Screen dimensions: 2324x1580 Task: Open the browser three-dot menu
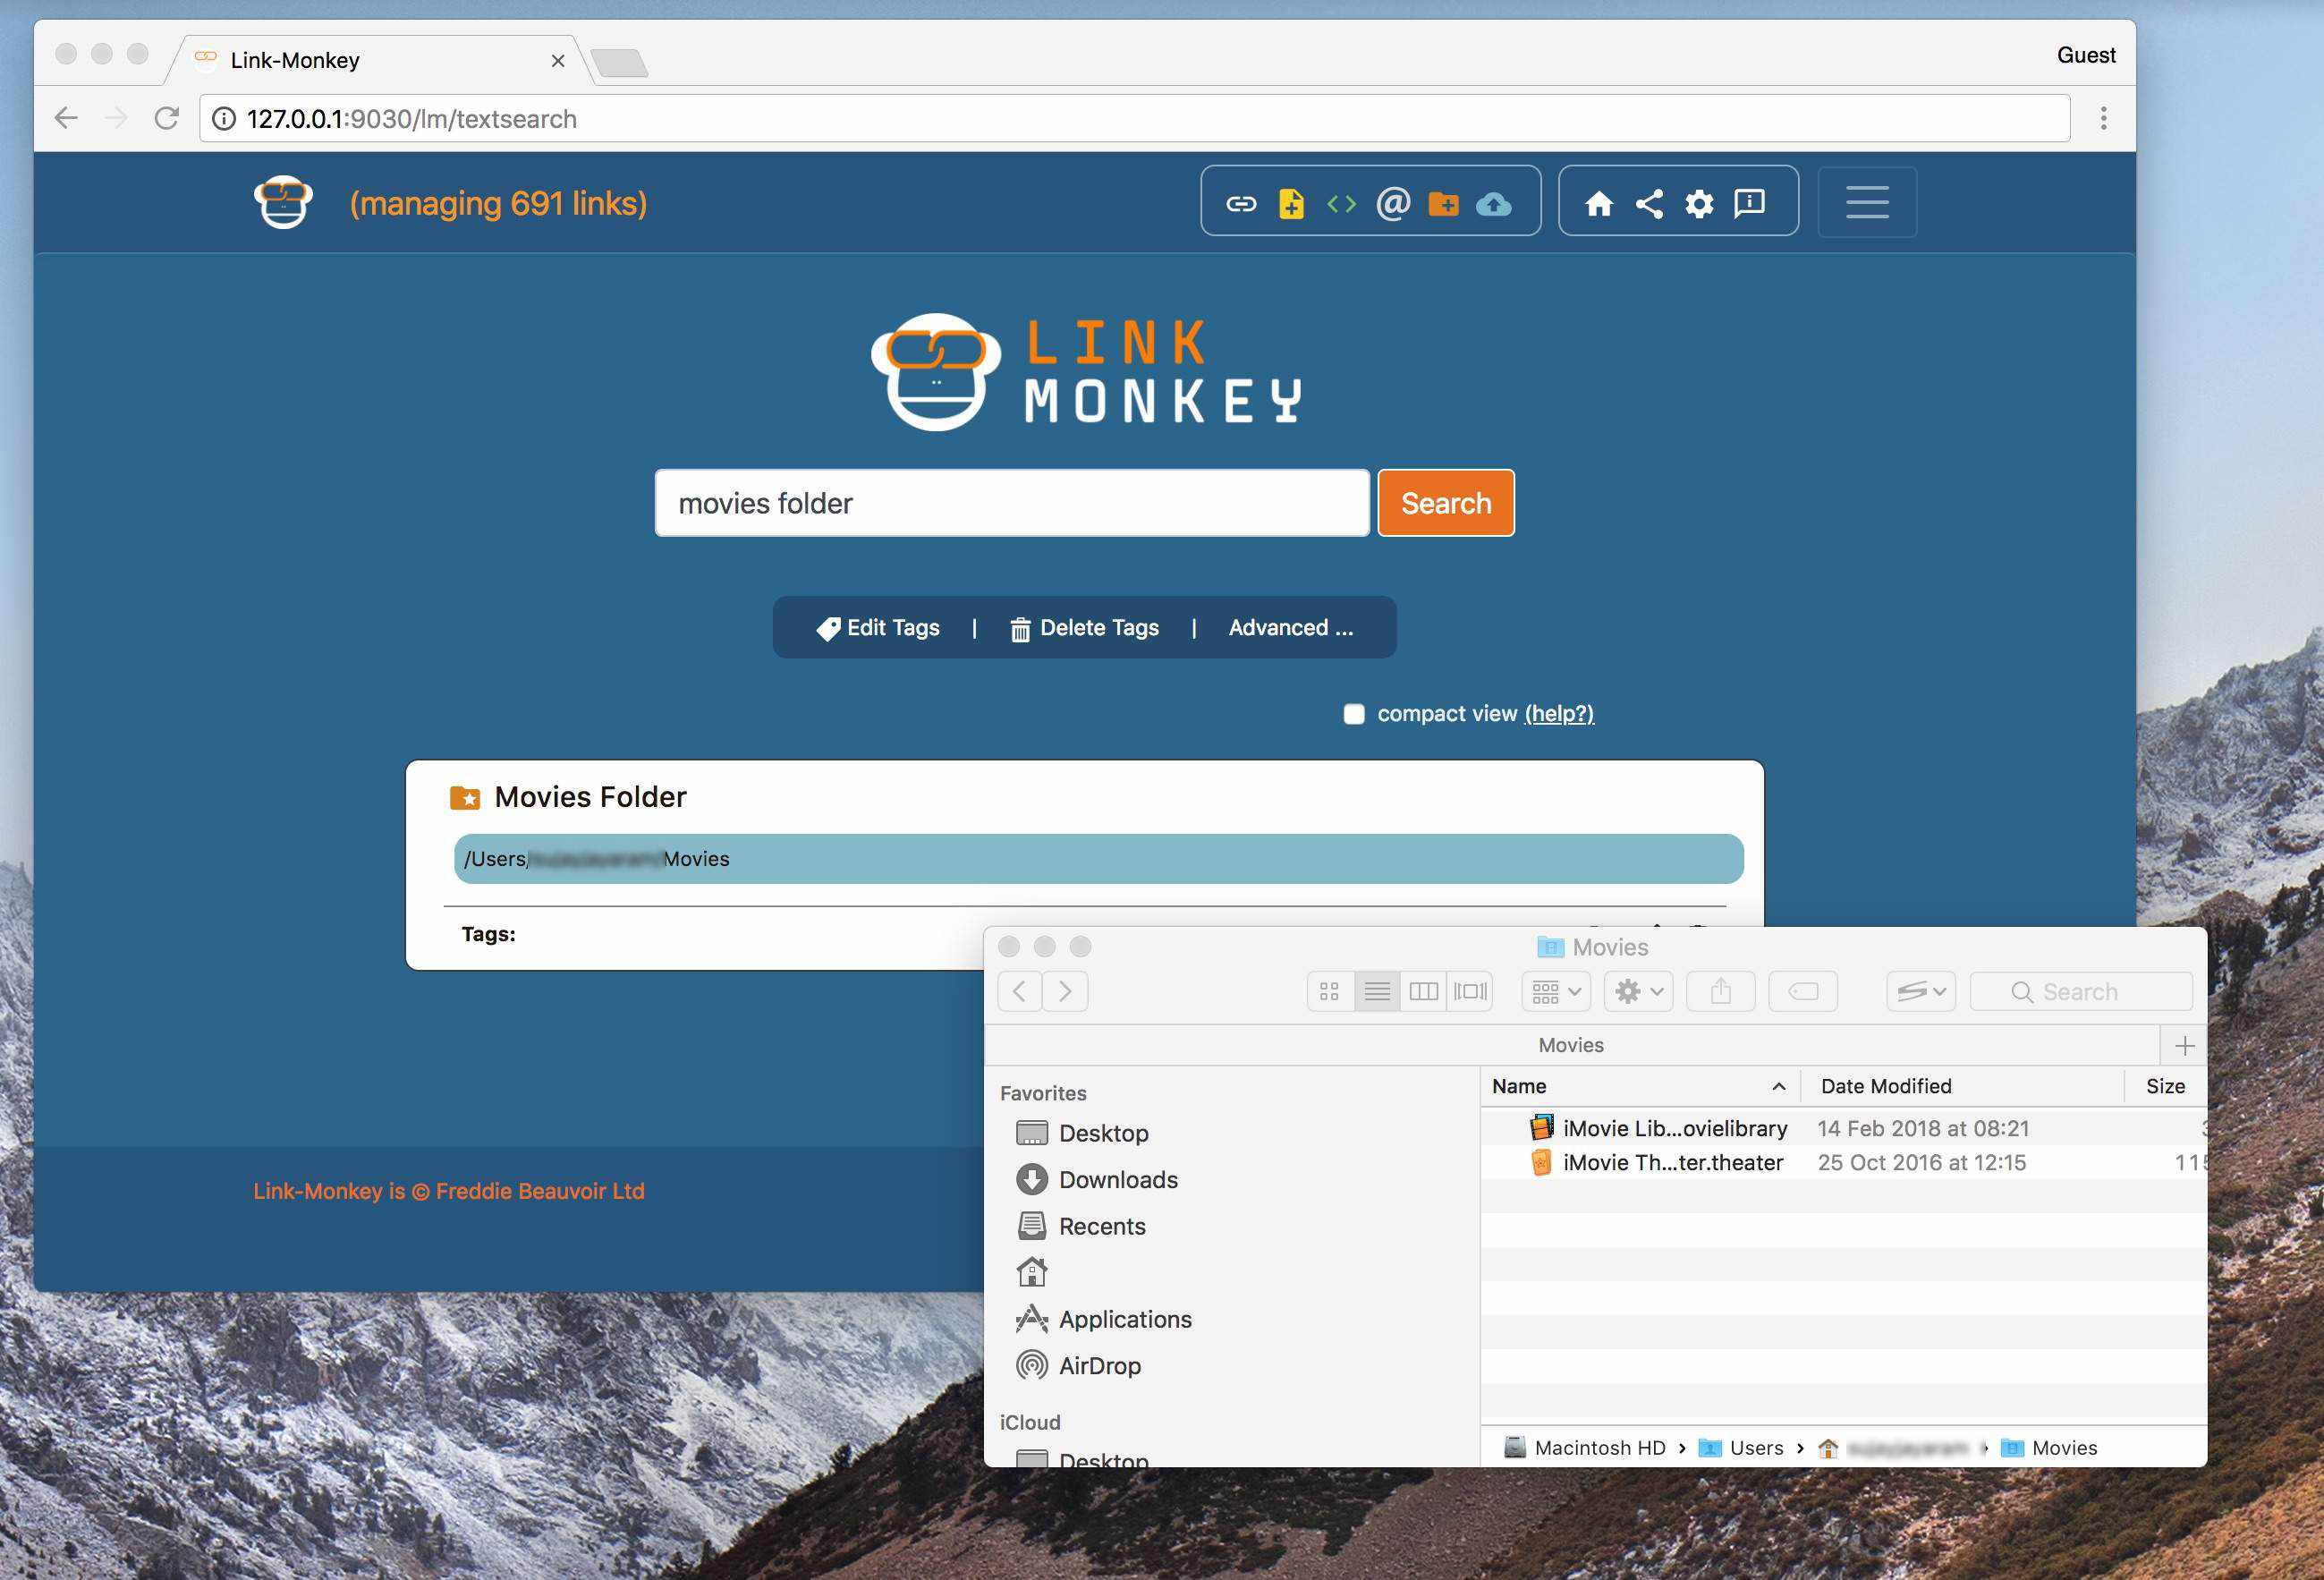click(x=2103, y=118)
